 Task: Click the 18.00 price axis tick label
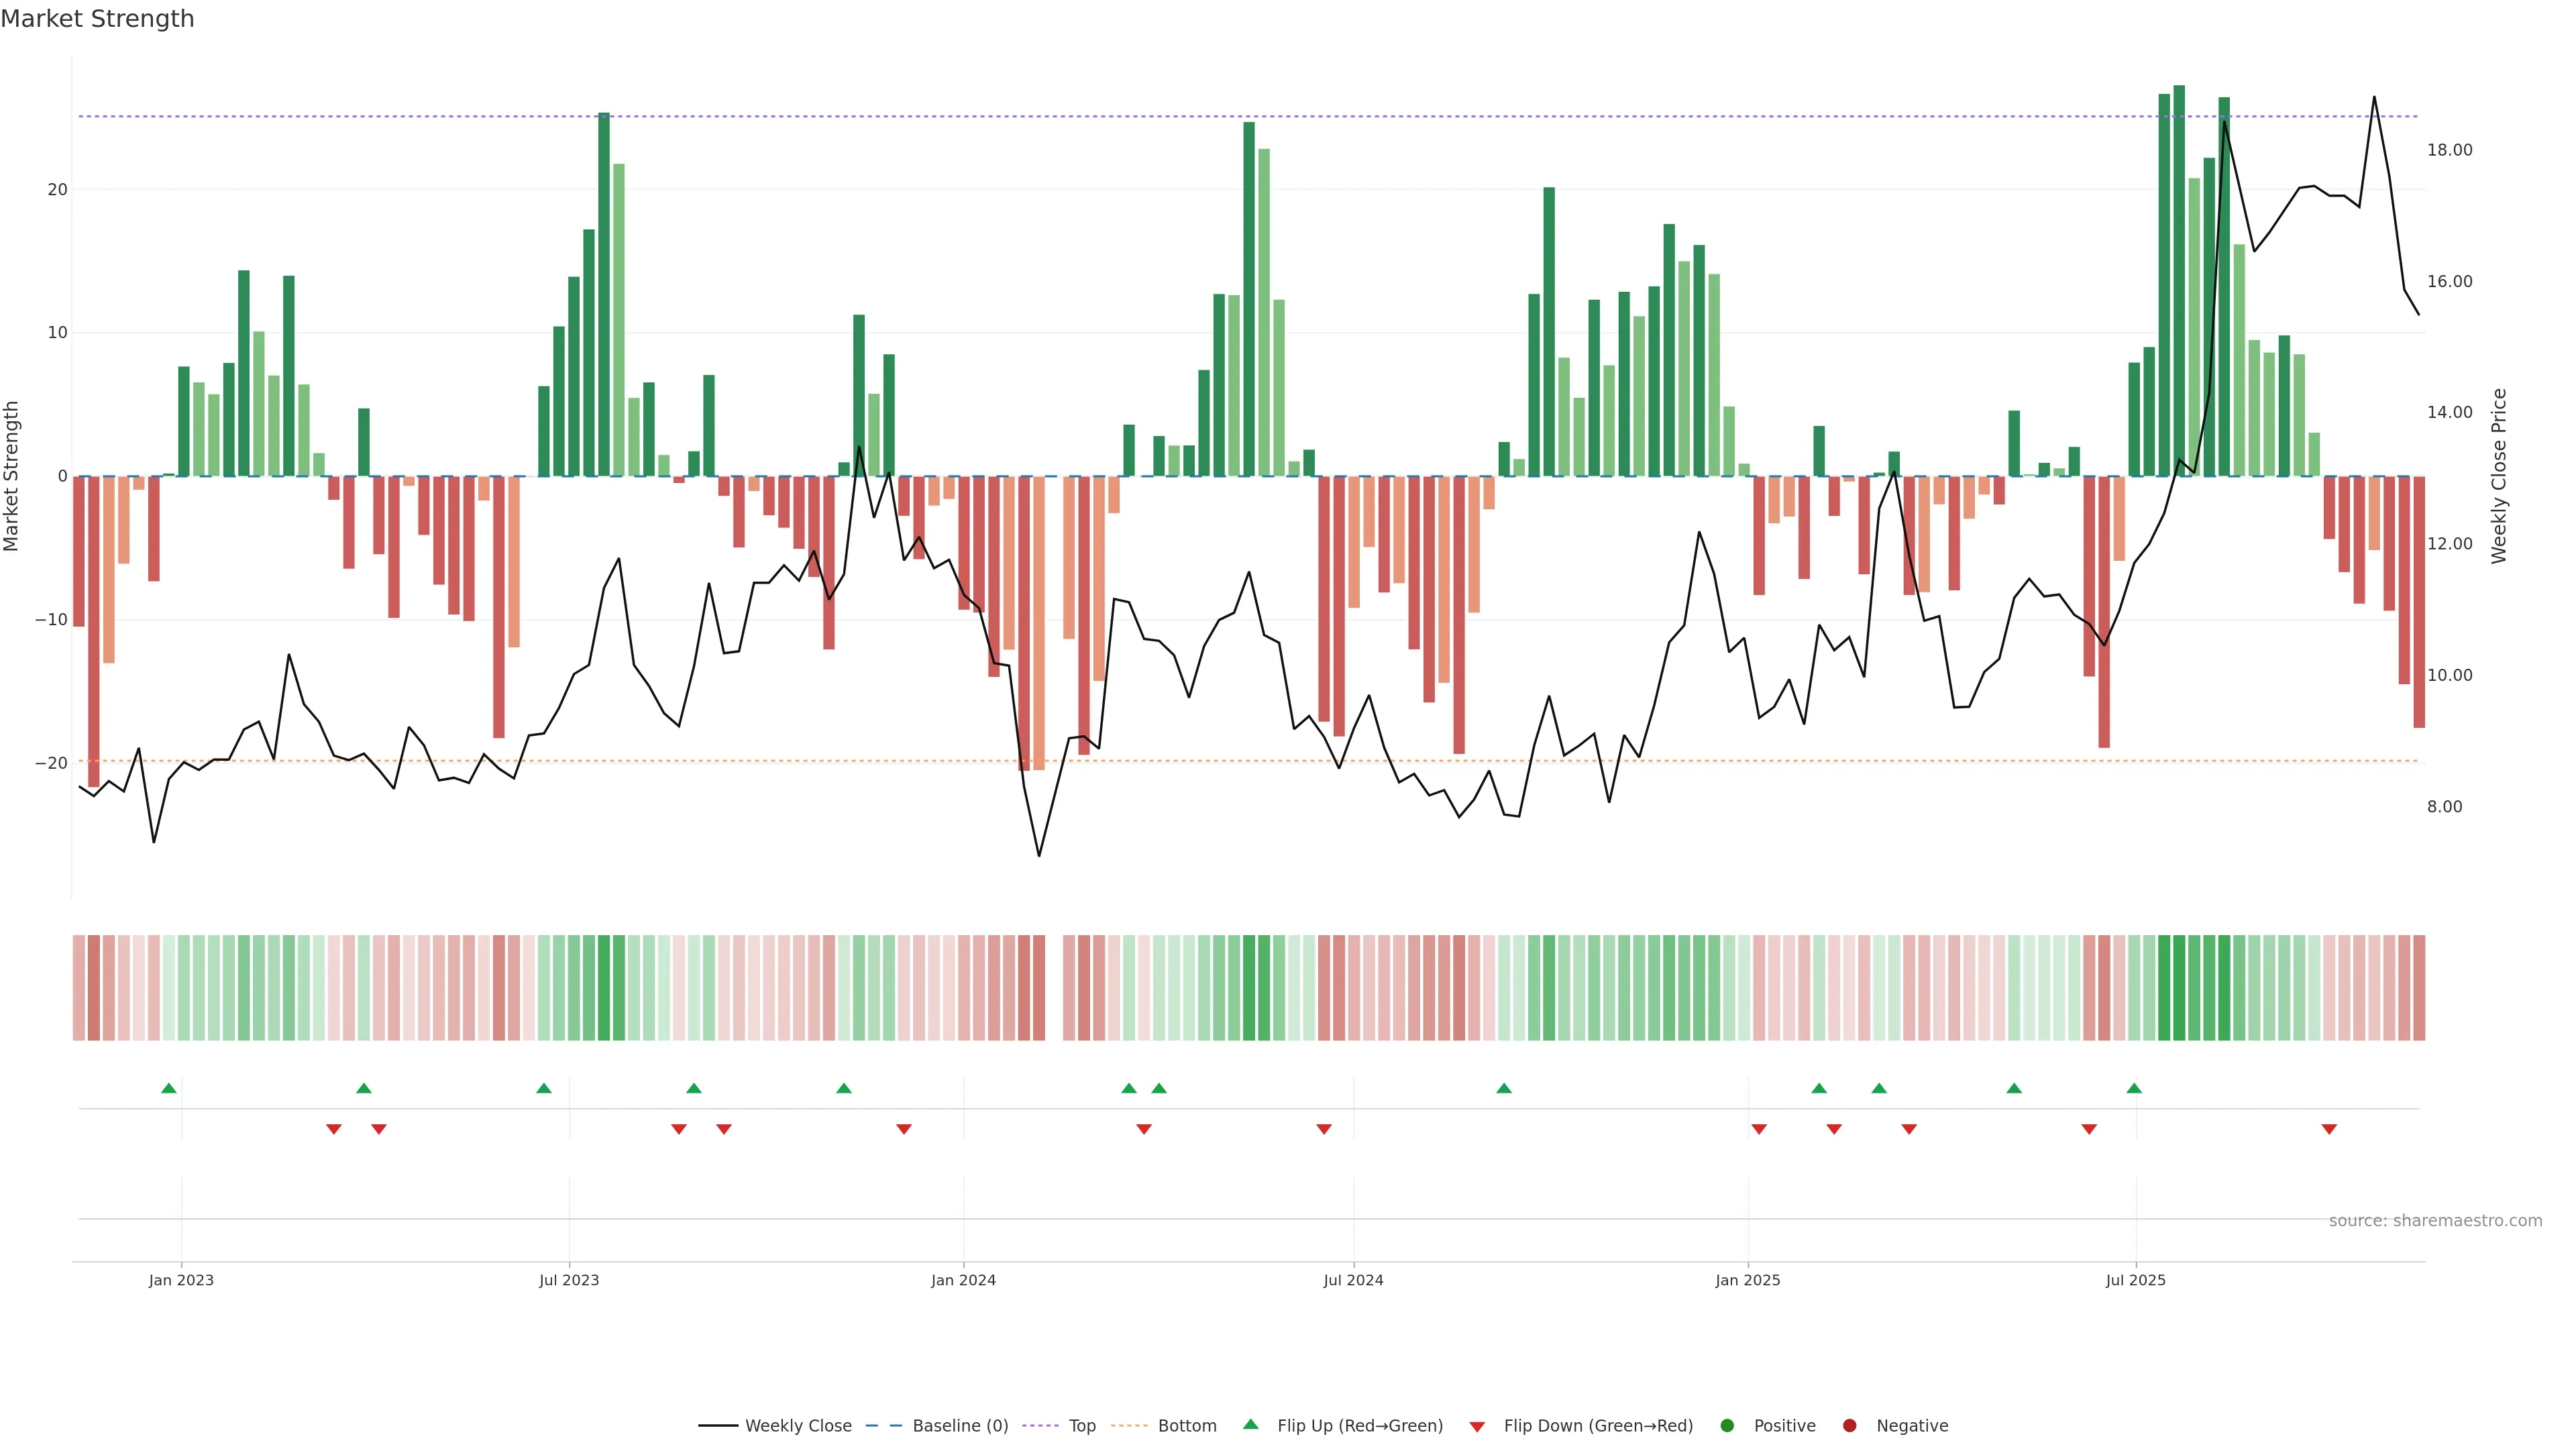(x=2449, y=150)
